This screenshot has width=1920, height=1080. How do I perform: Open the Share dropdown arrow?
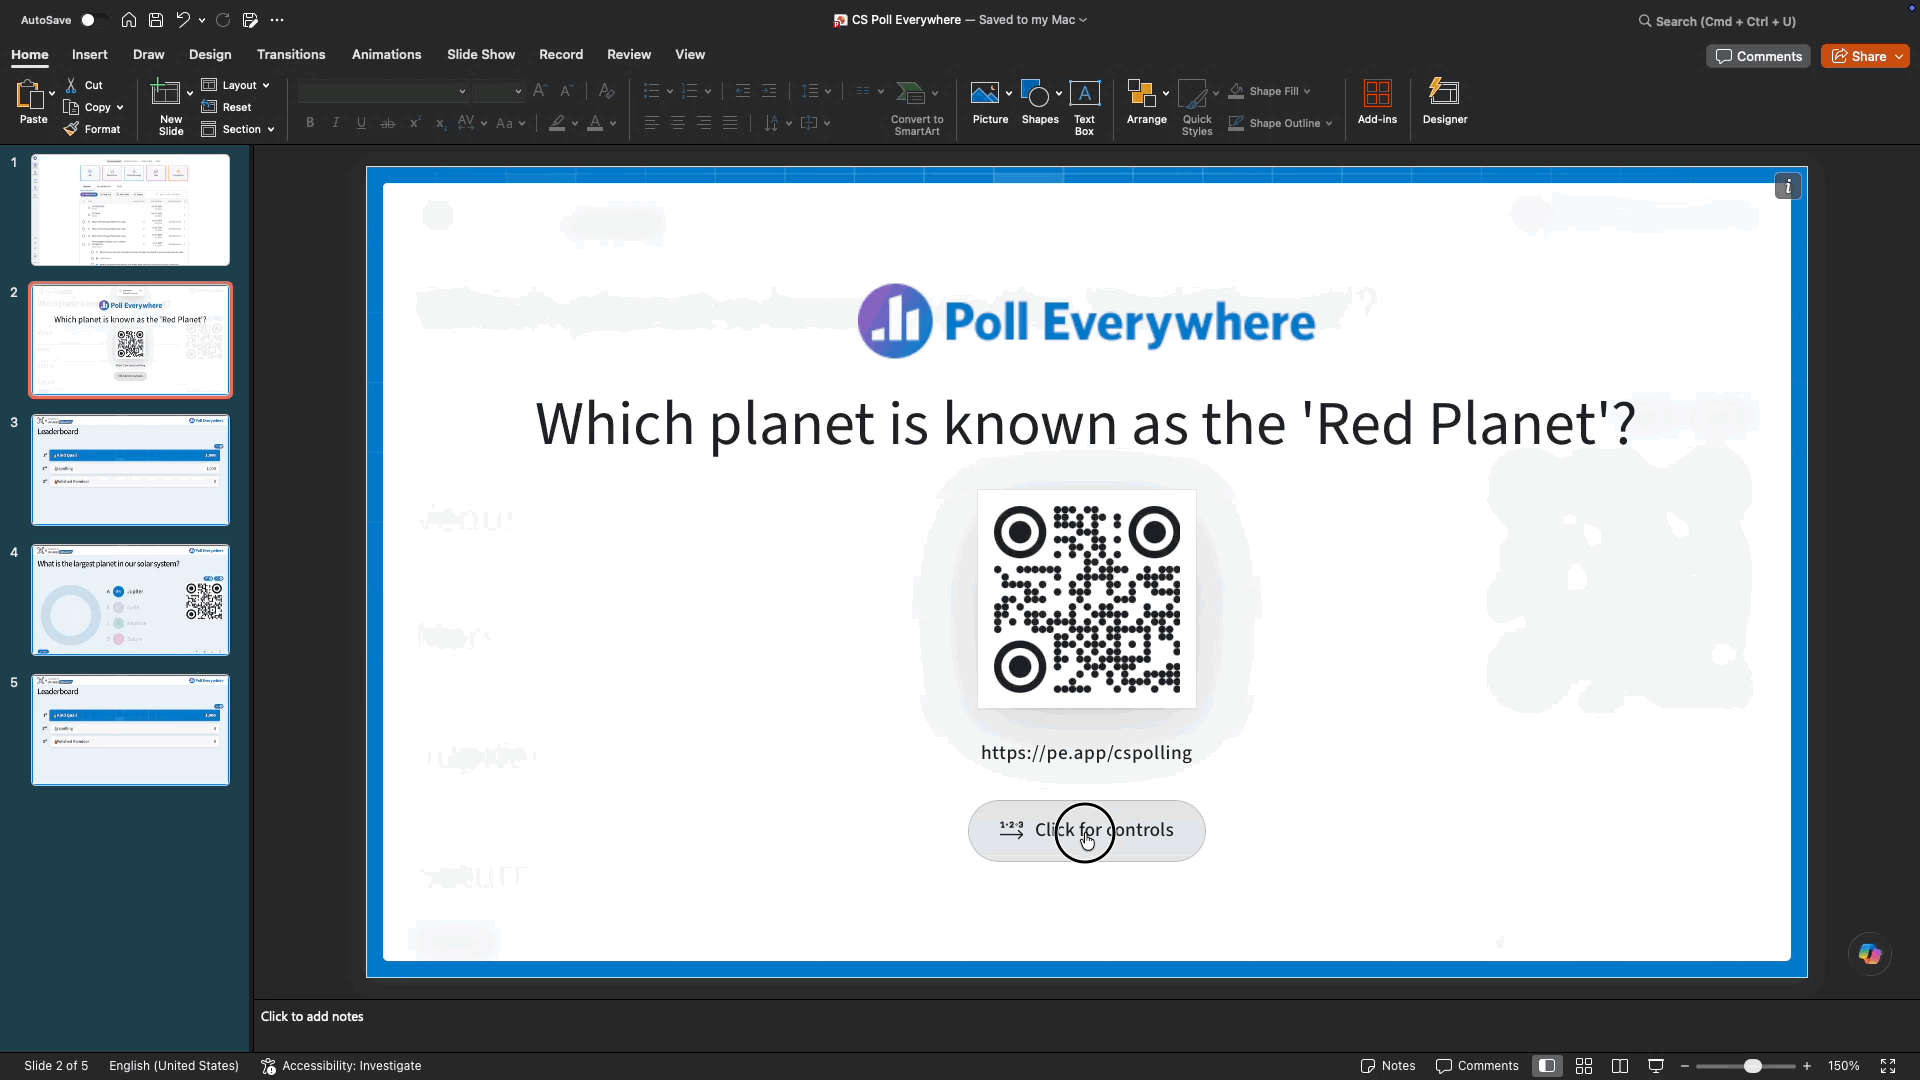coord(1899,57)
